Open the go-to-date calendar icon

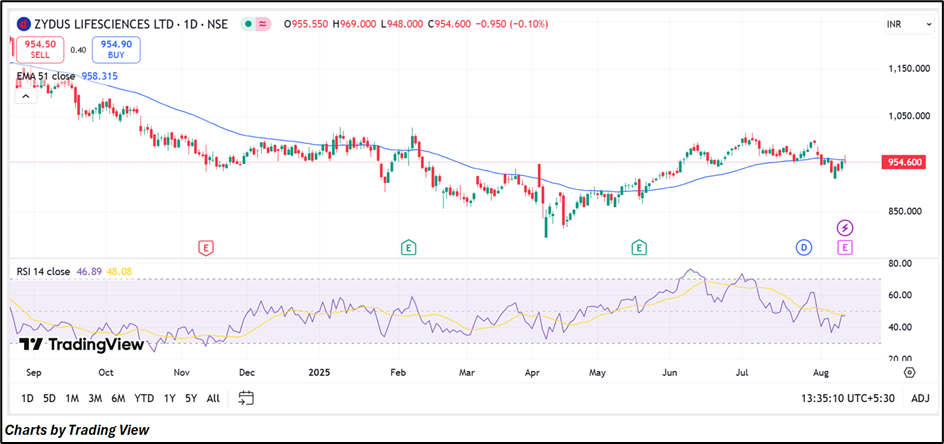click(x=246, y=398)
